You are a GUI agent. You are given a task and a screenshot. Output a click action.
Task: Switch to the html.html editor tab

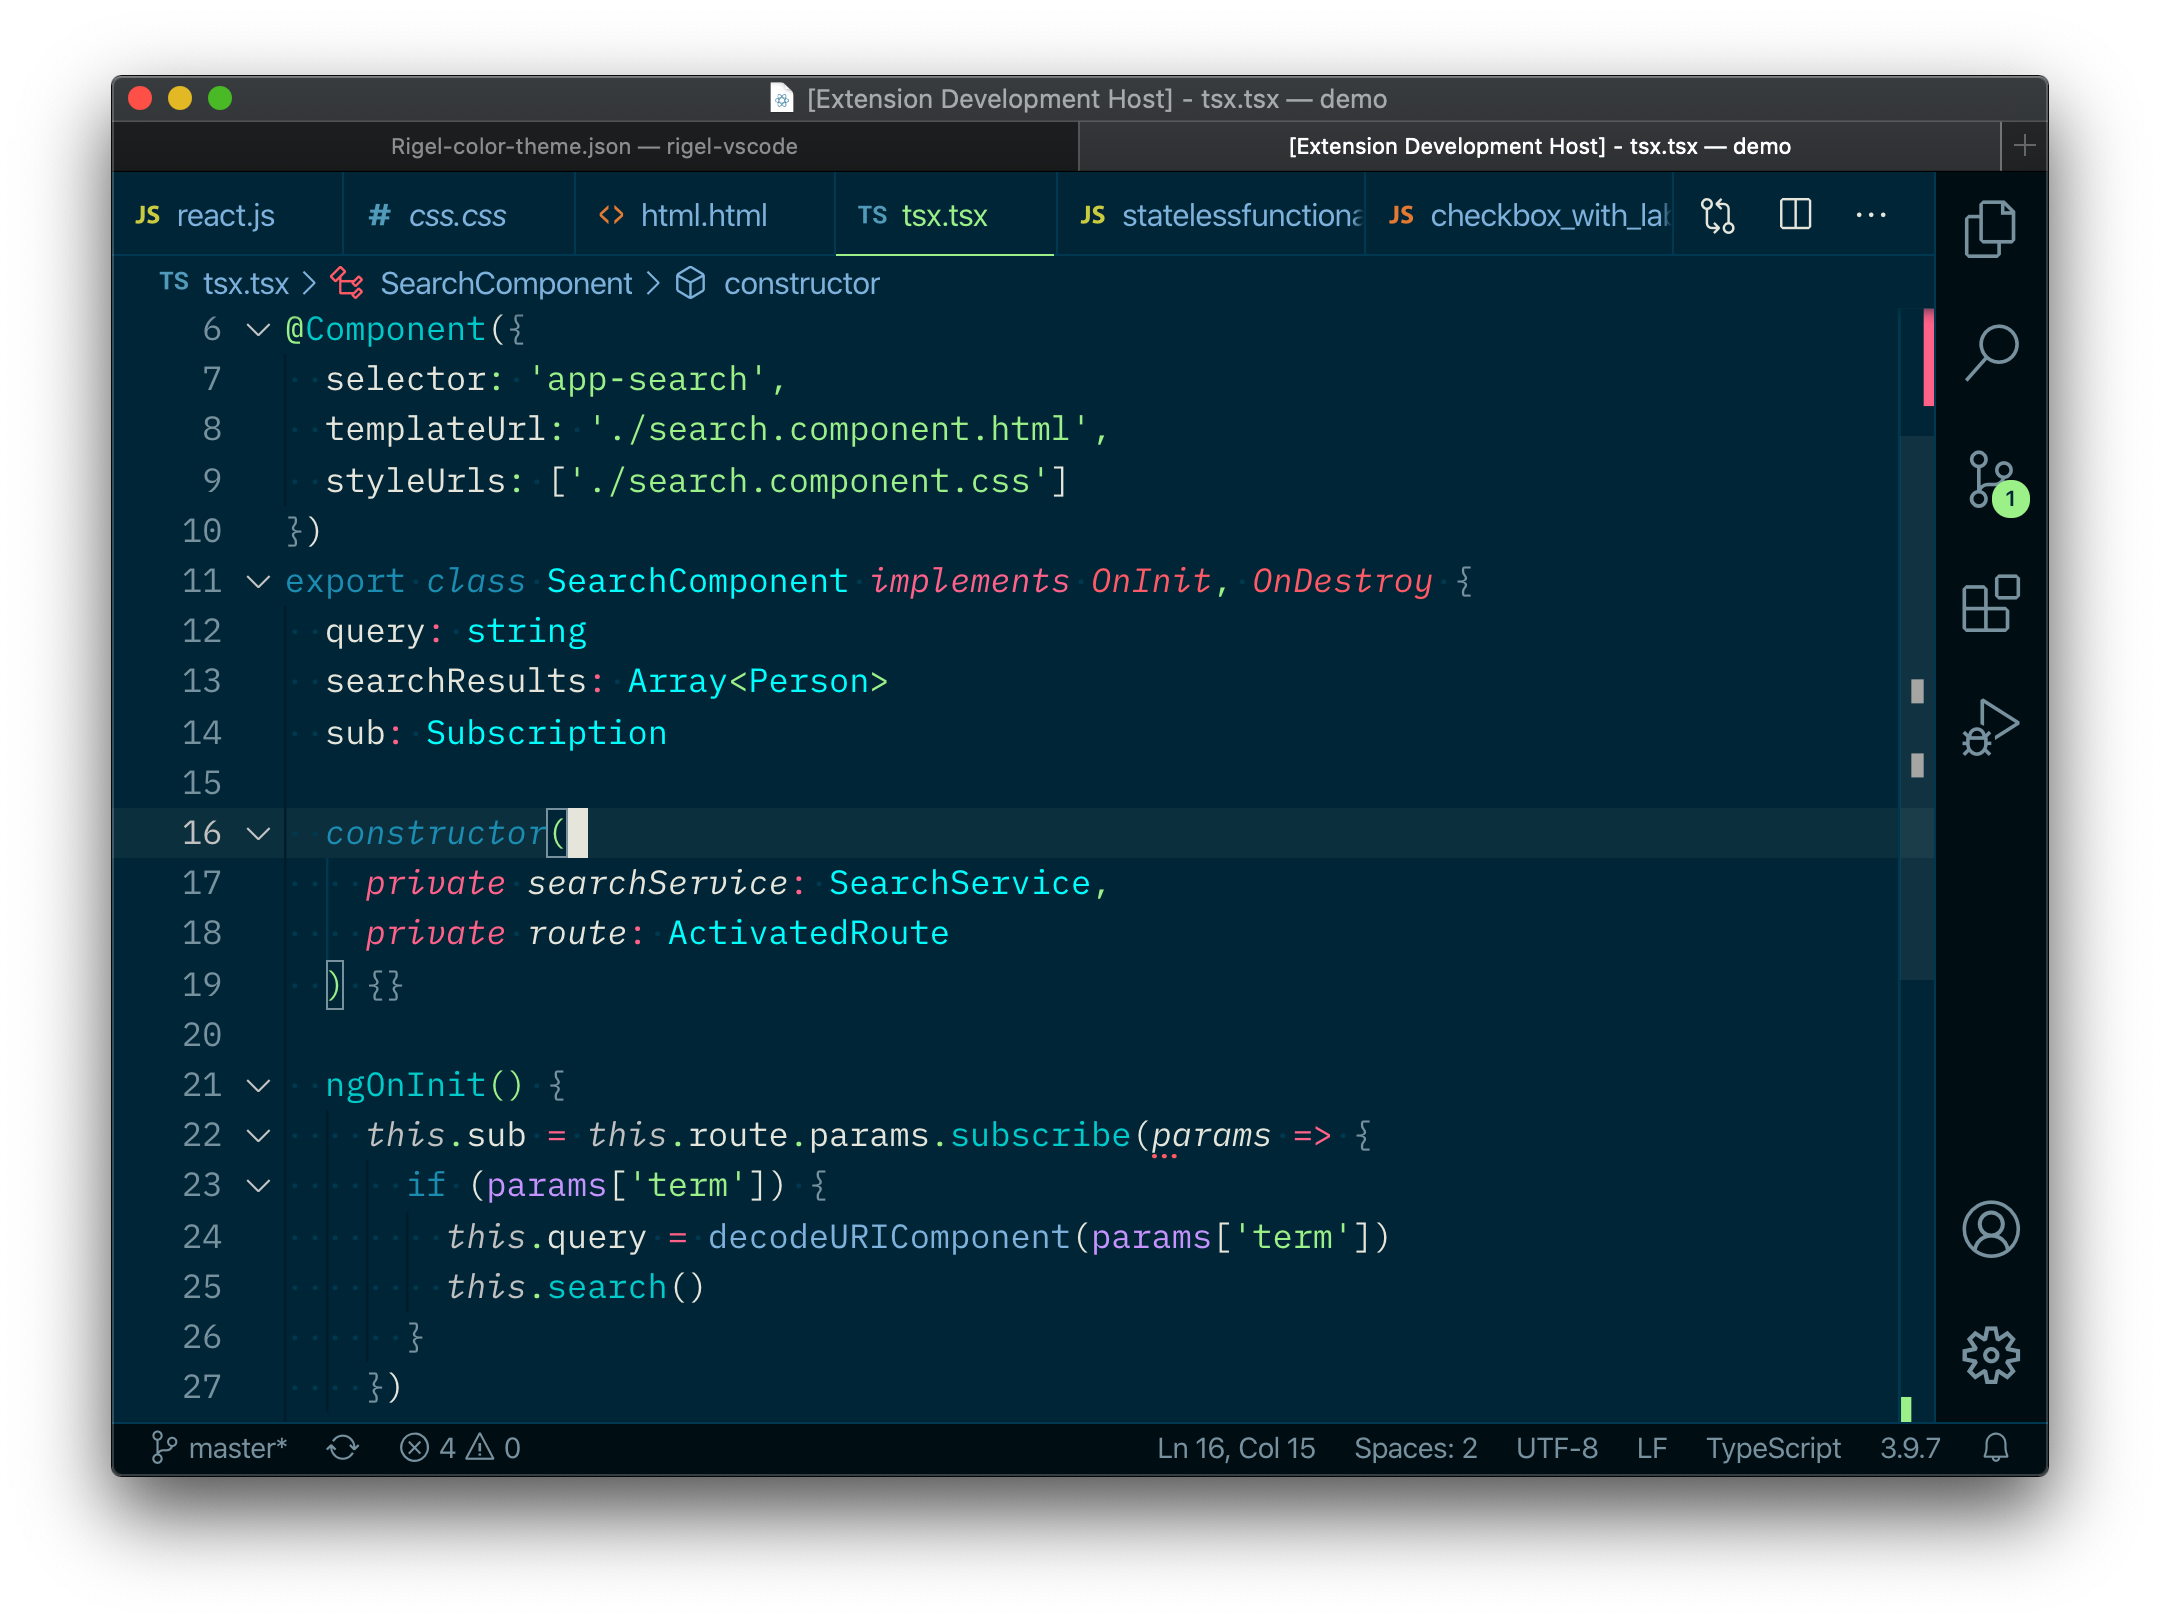pos(703,215)
